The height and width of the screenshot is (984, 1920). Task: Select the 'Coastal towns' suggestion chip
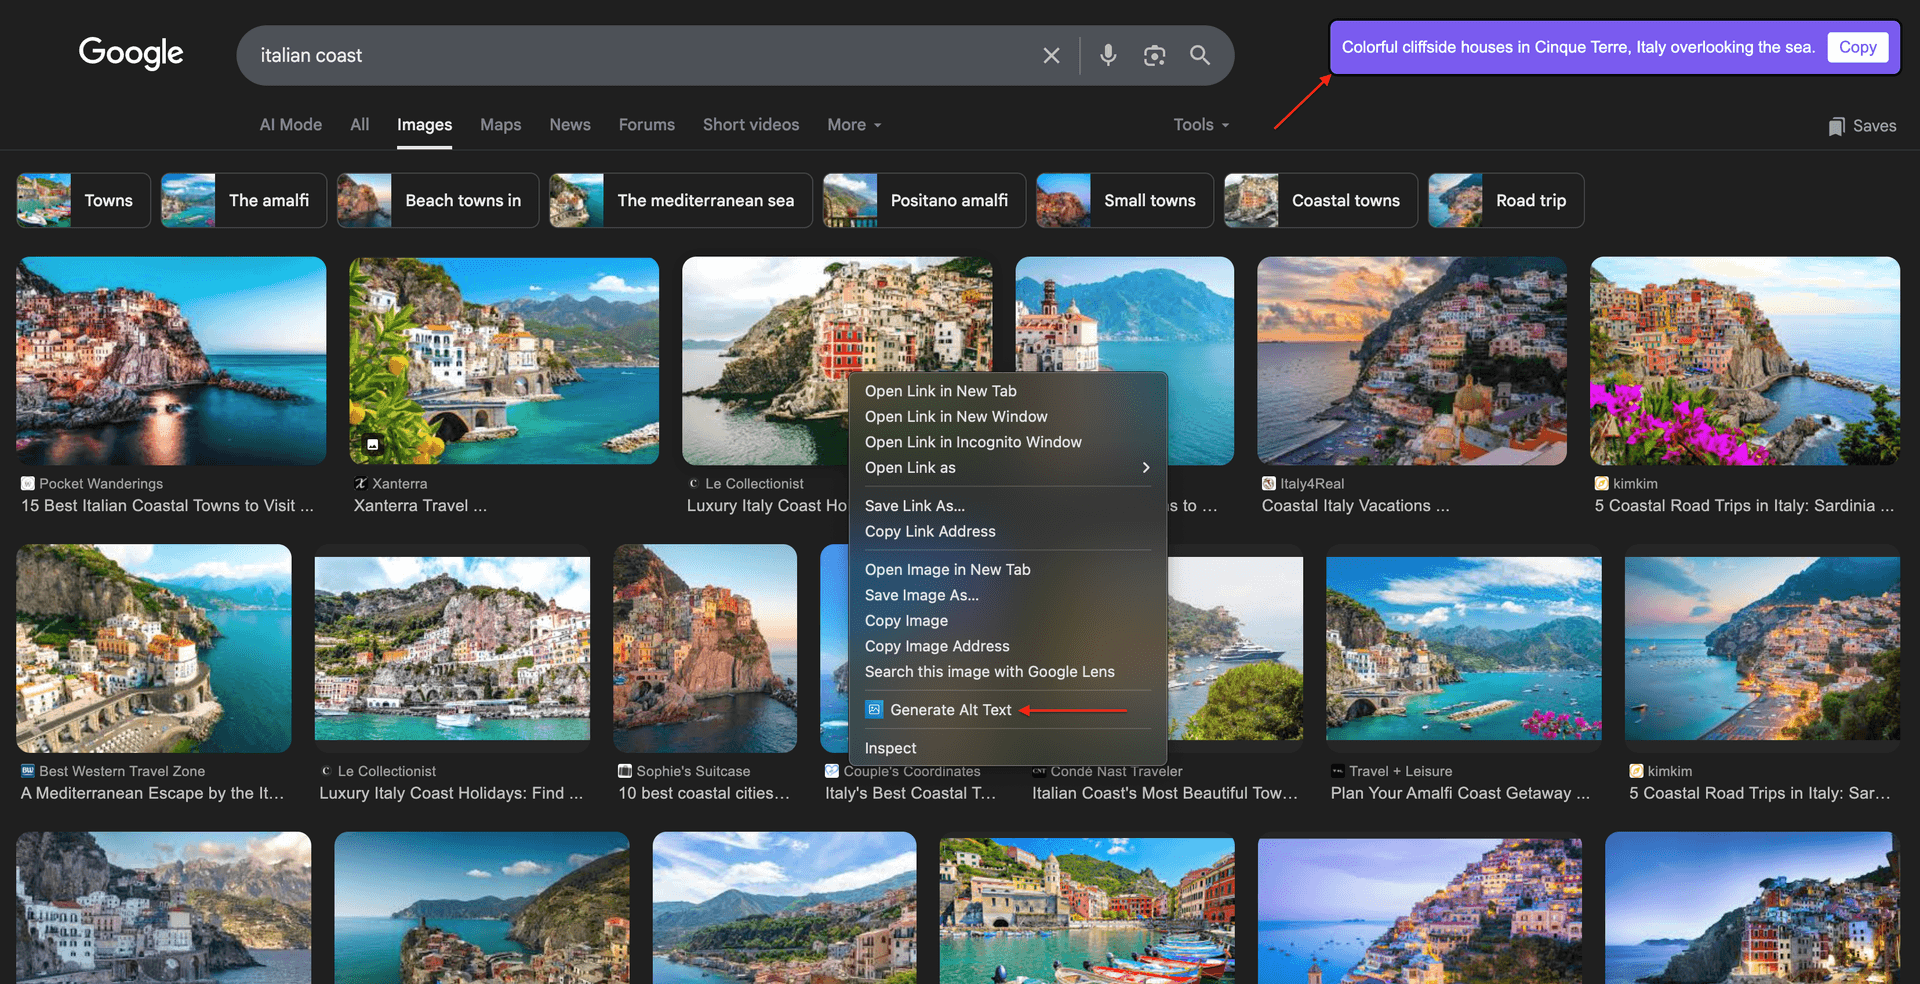1345,200
